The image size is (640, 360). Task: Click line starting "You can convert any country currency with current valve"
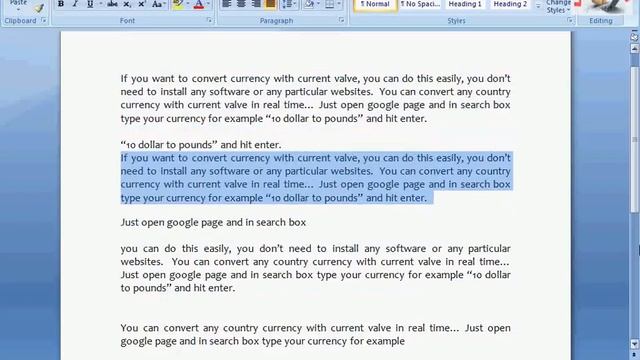click(x=316, y=328)
